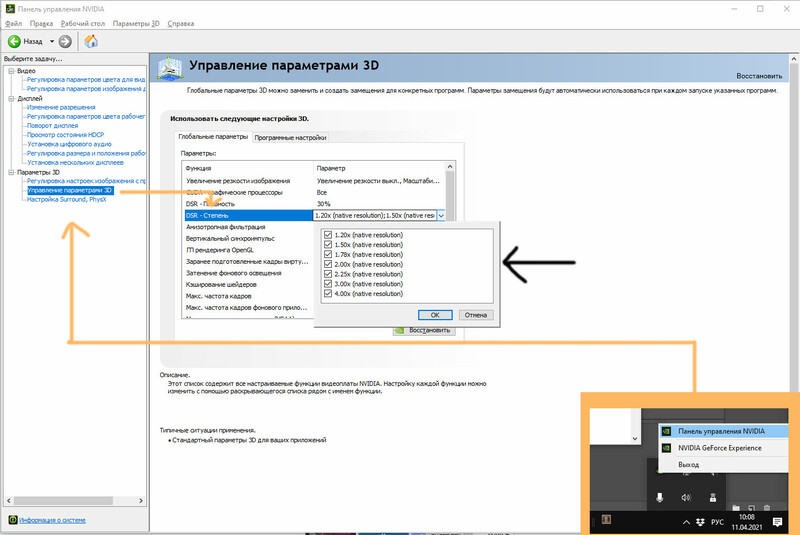
Task: Switch to Программные настройки tab
Action: (290, 137)
